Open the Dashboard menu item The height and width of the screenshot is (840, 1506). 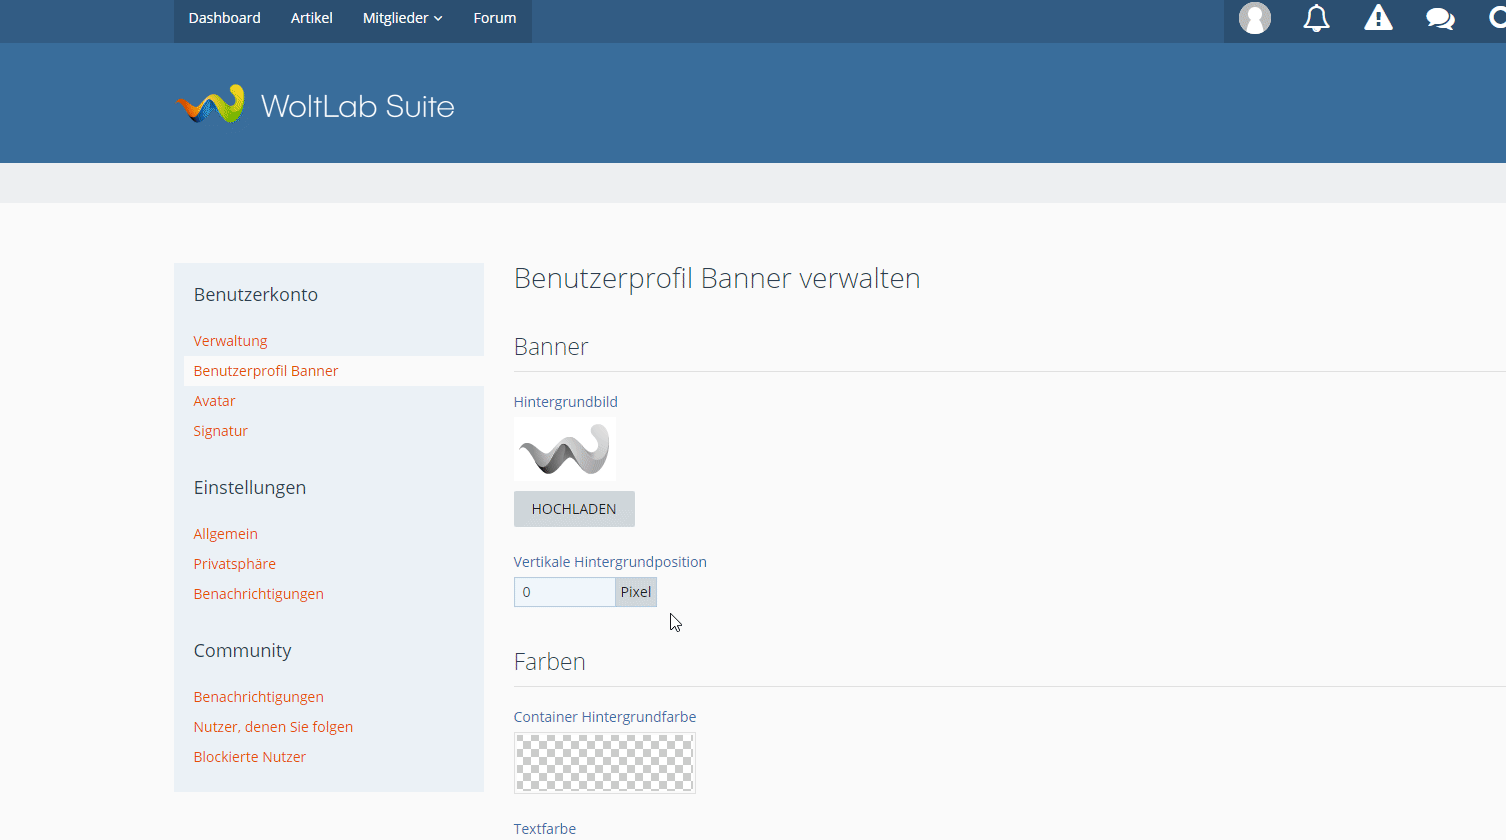point(224,18)
